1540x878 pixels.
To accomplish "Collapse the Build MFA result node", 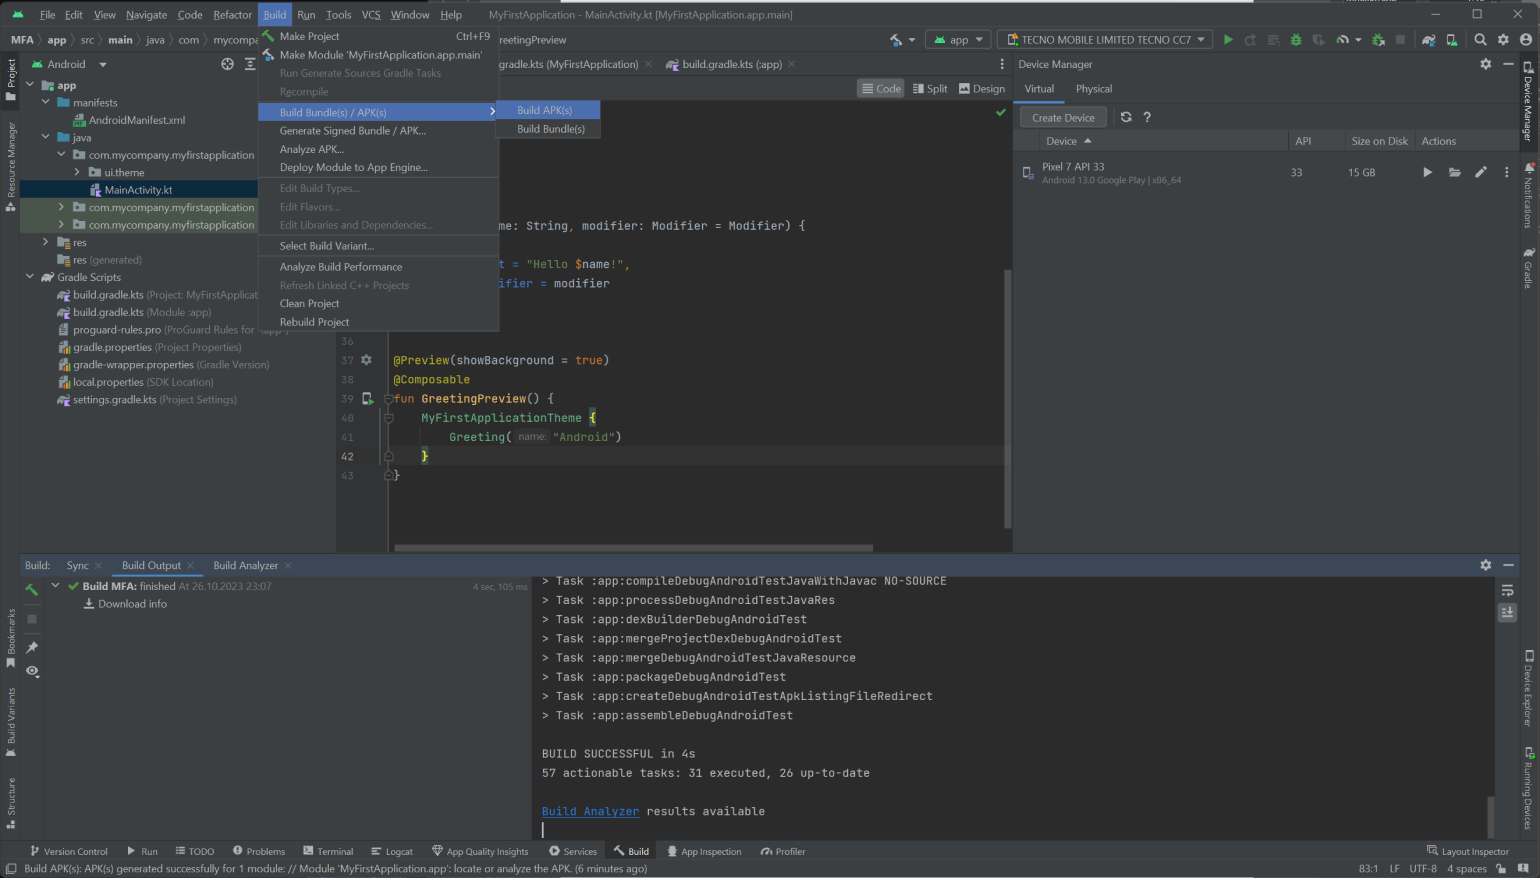I will pyautogui.click(x=56, y=586).
